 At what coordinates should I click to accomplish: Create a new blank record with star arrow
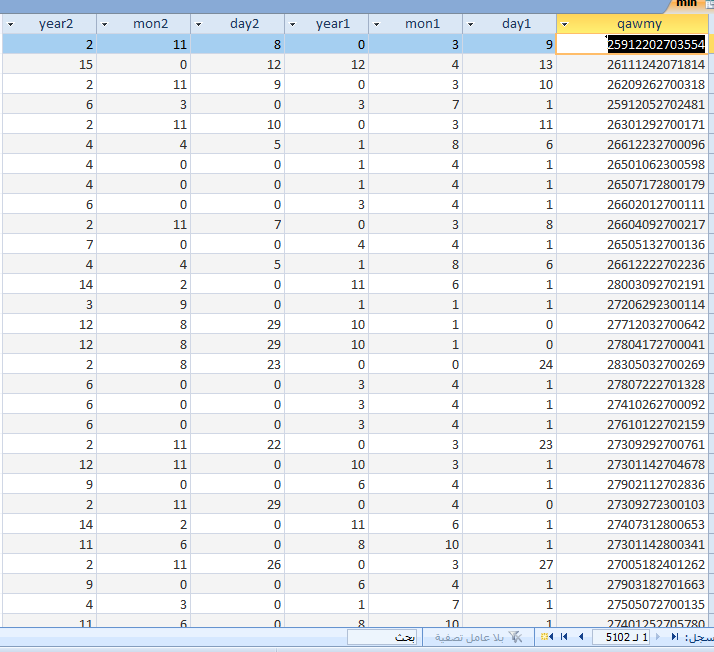(x=547, y=637)
